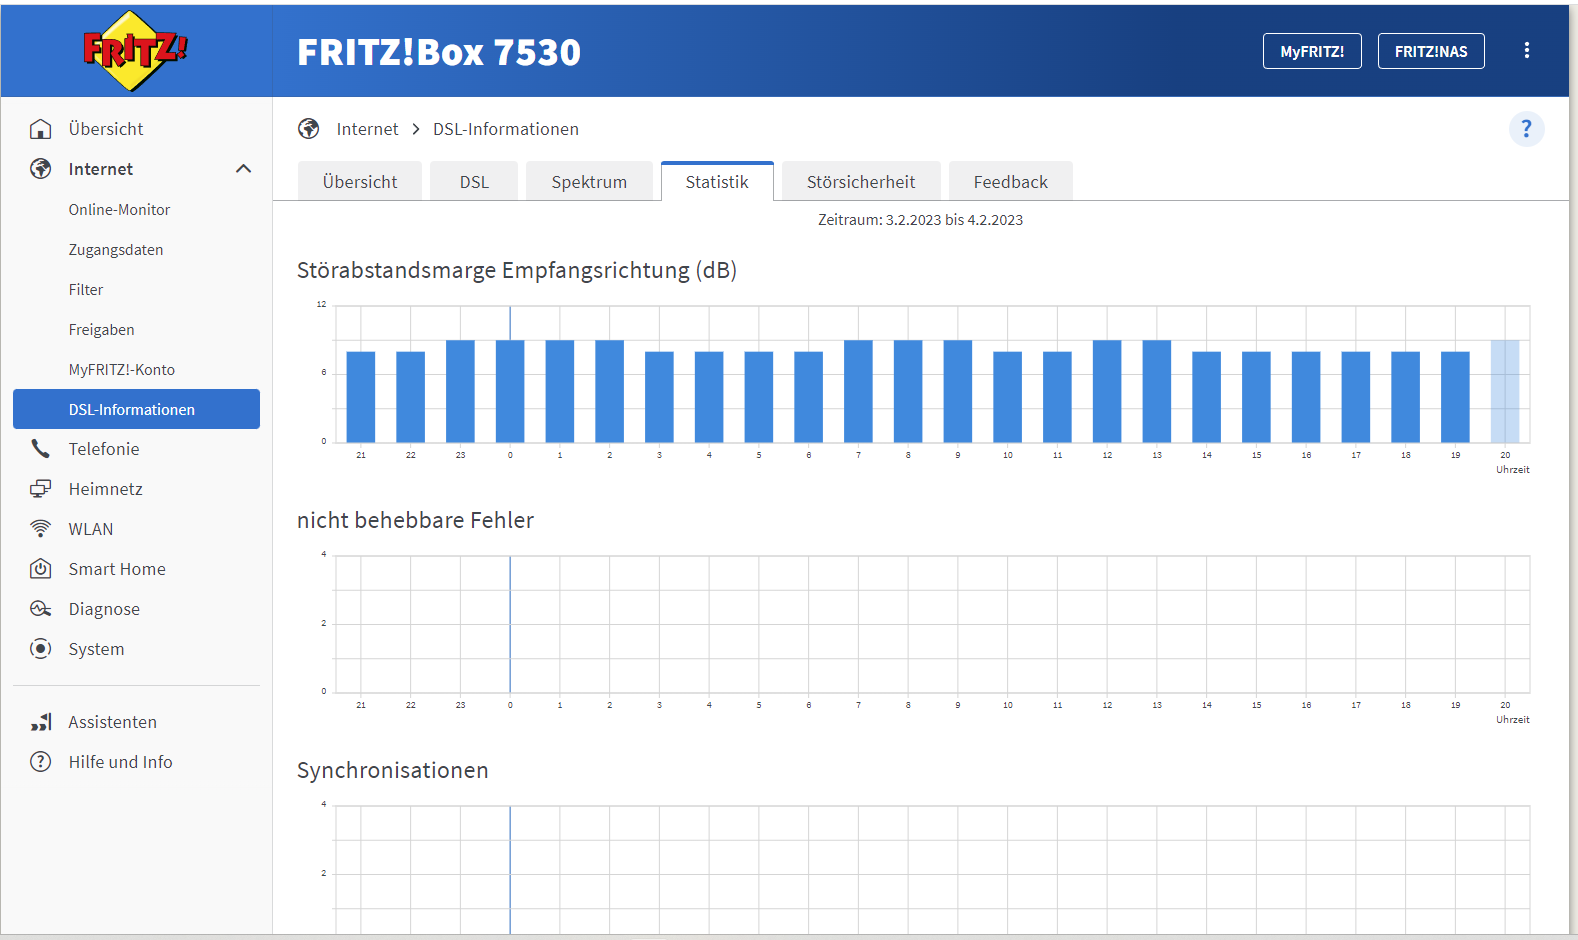
Task: Switch to the Spektrum tab
Action: point(589,181)
